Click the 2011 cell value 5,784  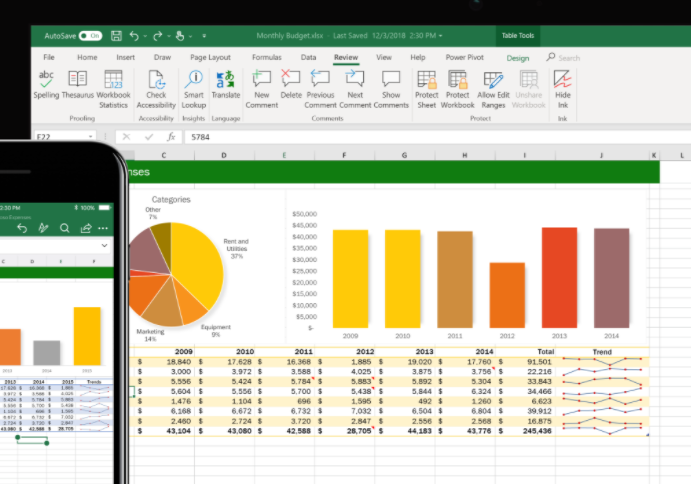pos(286,381)
